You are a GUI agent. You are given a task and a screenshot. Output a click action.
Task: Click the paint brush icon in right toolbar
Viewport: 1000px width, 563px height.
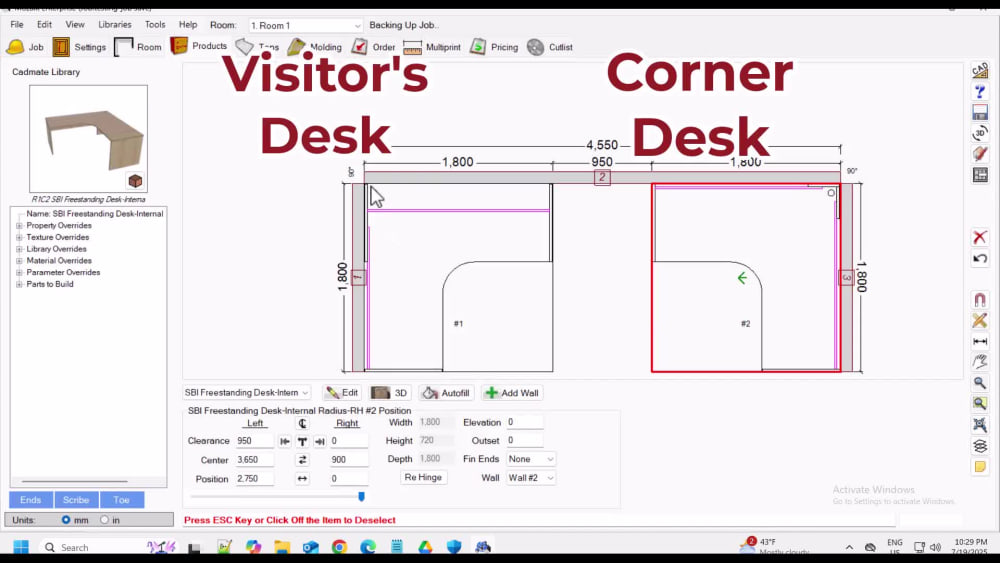click(x=980, y=154)
